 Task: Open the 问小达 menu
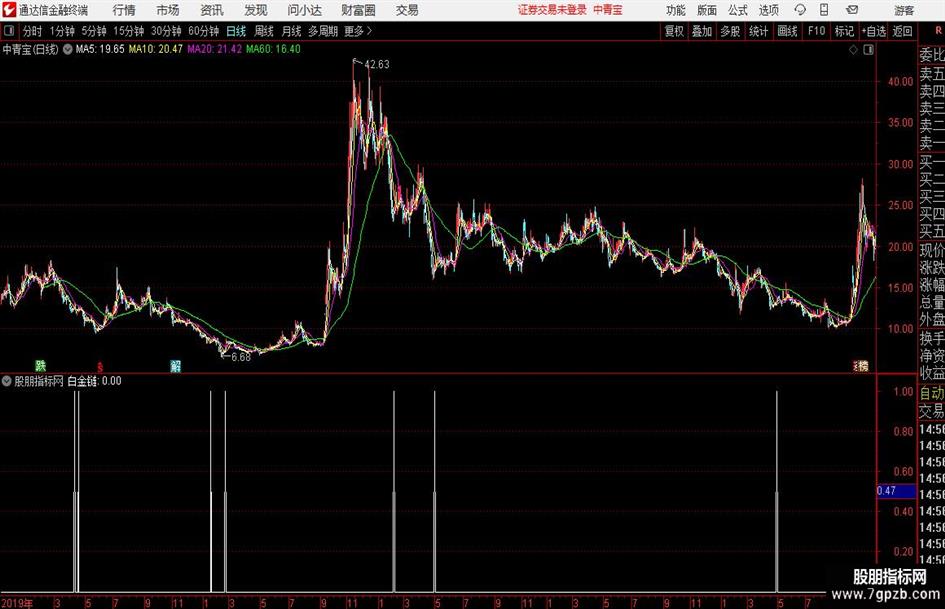[304, 10]
